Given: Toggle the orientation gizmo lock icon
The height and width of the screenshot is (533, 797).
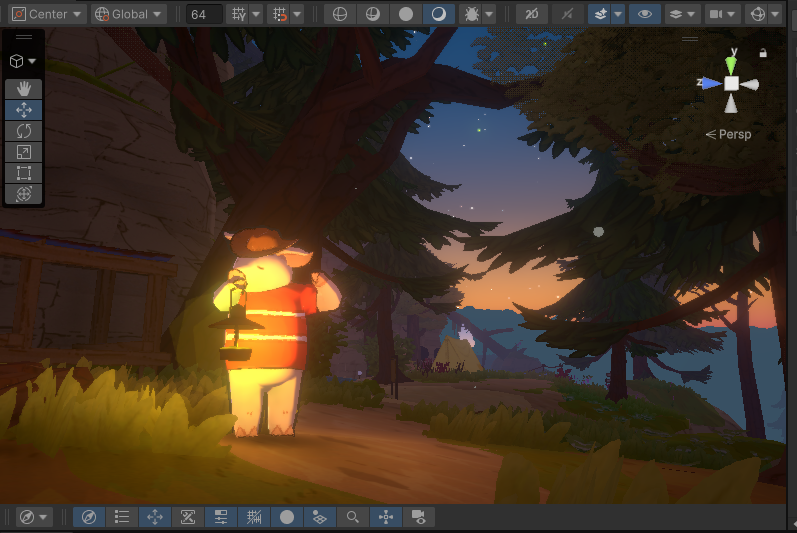Looking at the screenshot, I should click(763, 53).
